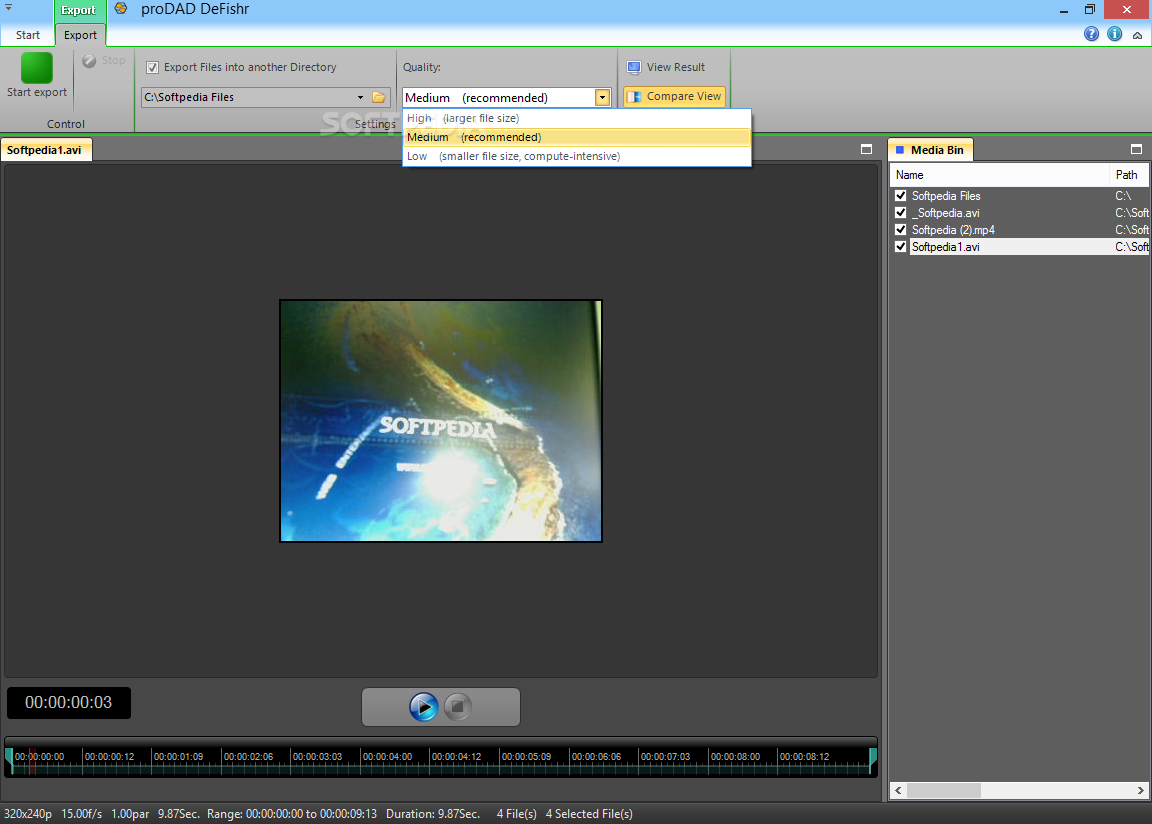This screenshot has height=824, width=1152.
Task: Open the folder browse icon for export directory
Action: tap(379, 97)
